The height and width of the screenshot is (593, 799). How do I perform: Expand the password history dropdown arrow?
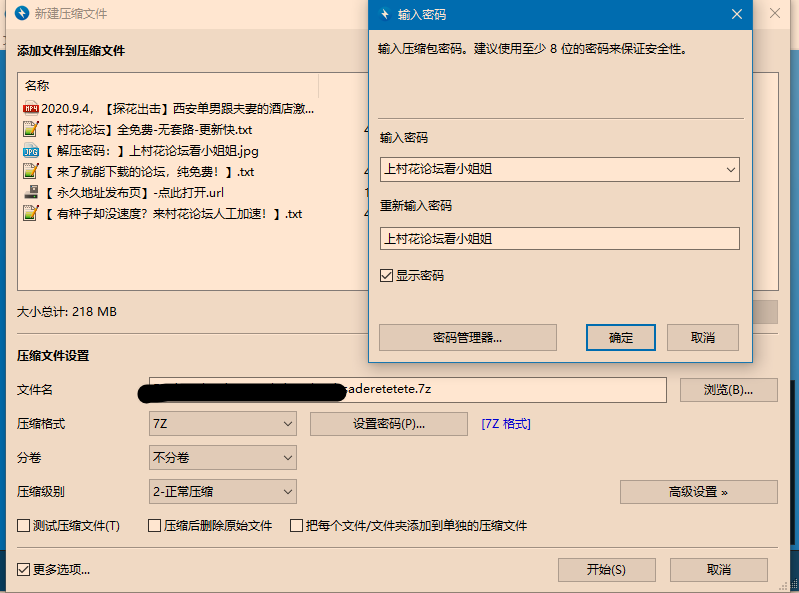click(x=731, y=170)
